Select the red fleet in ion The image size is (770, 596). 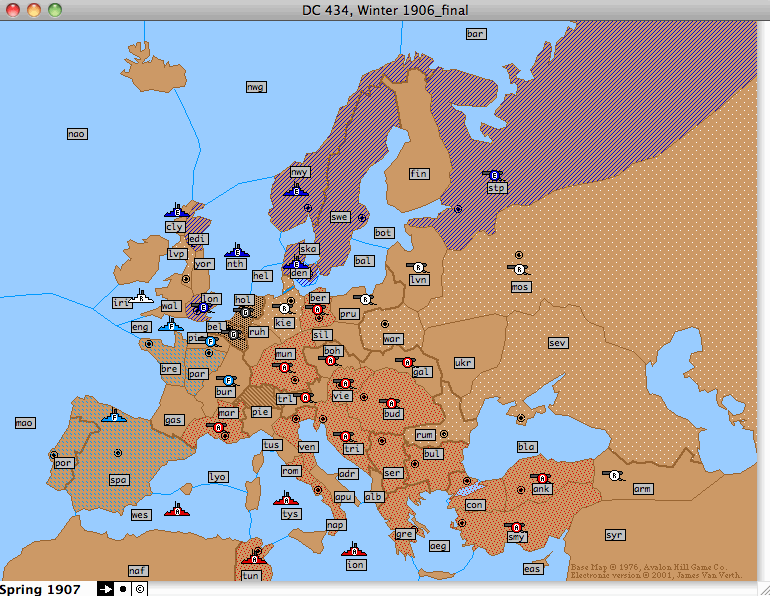[x=354, y=549]
